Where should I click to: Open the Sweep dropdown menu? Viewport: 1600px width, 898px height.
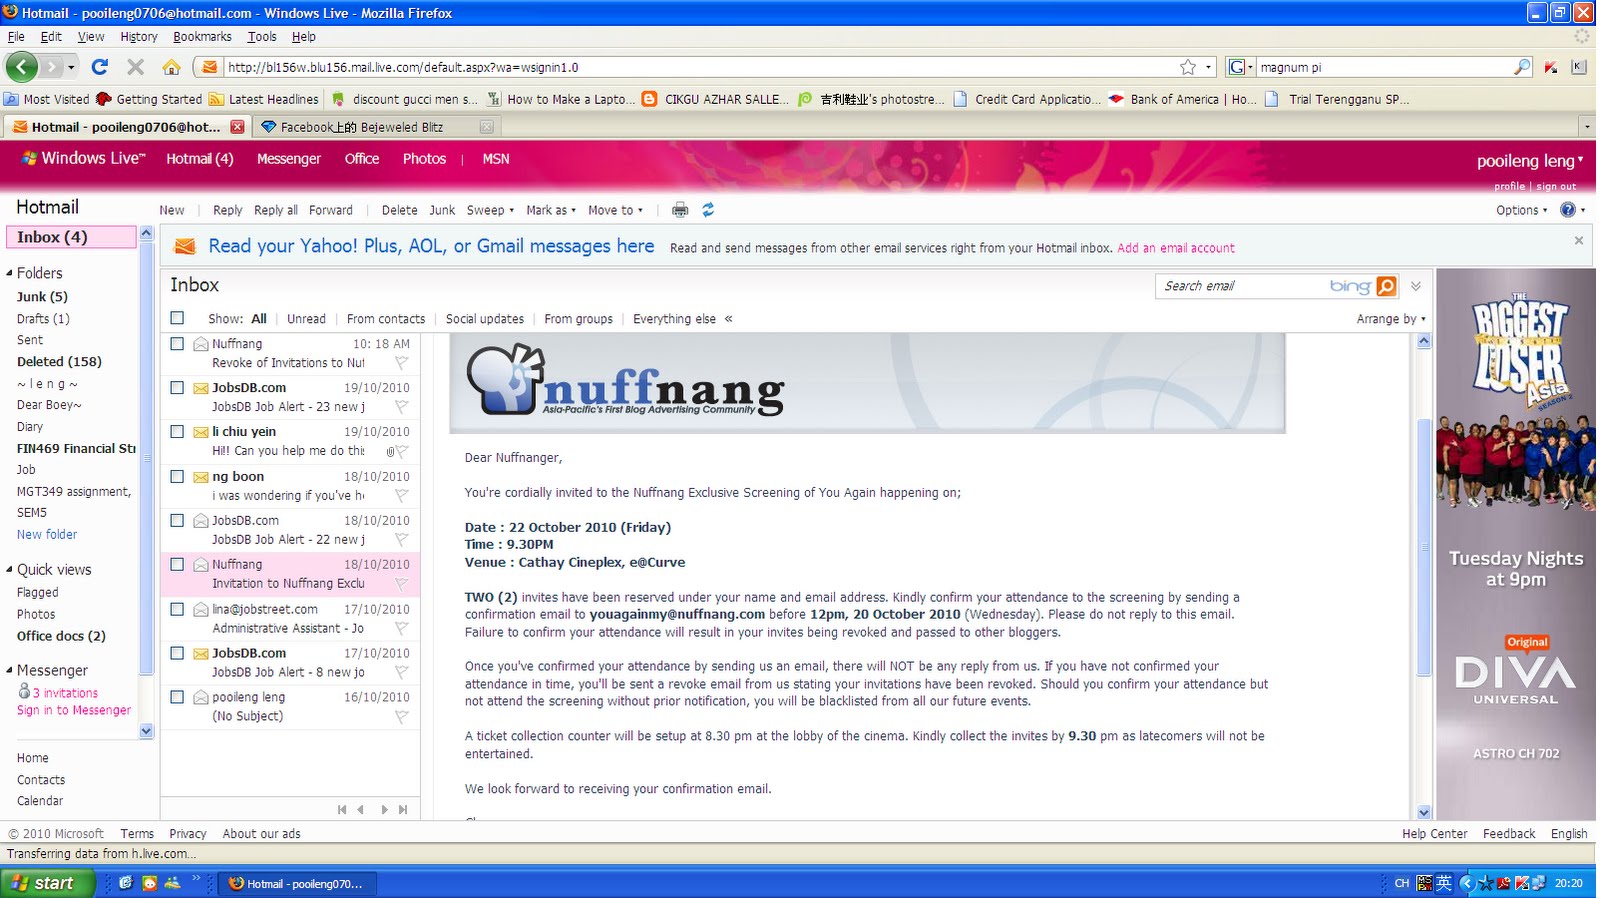[x=490, y=210]
